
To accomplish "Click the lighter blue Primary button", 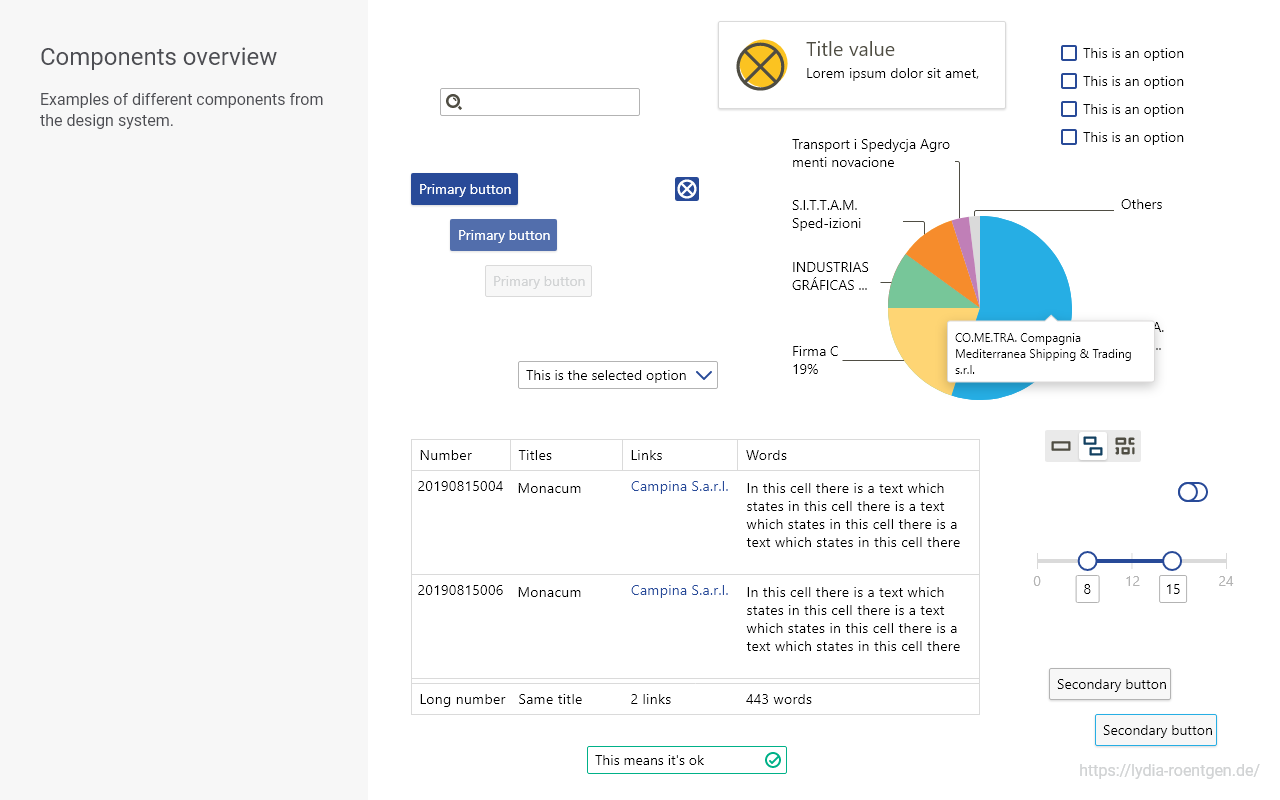I will pyautogui.click(x=503, y=235).
